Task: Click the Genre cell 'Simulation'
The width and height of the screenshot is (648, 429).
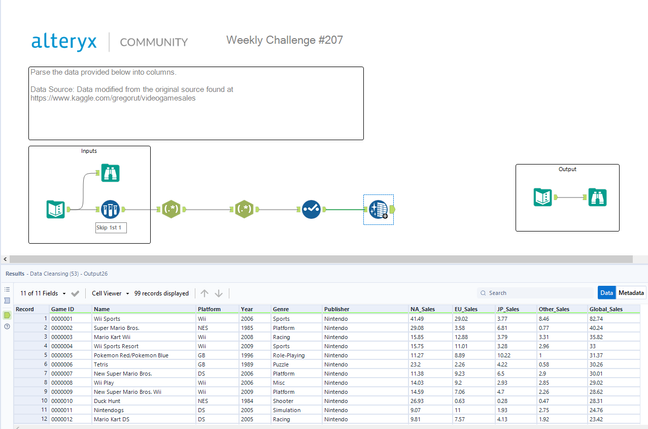Action: click(297, 410)
